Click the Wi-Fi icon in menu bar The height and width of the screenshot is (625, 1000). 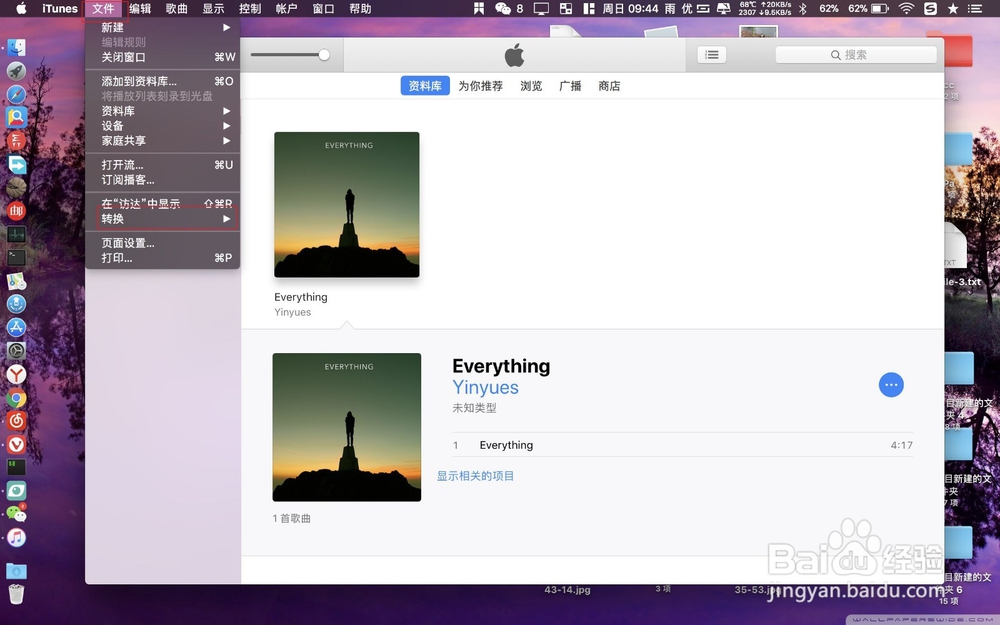click(906, 8)
